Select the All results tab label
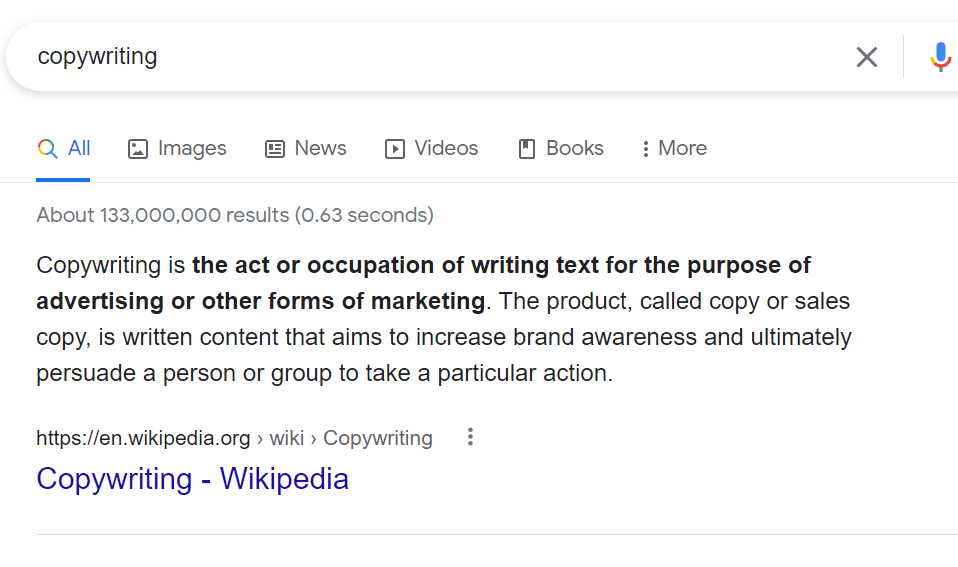The height and width of the screenshot is (567, 958). tap(79, 148)
